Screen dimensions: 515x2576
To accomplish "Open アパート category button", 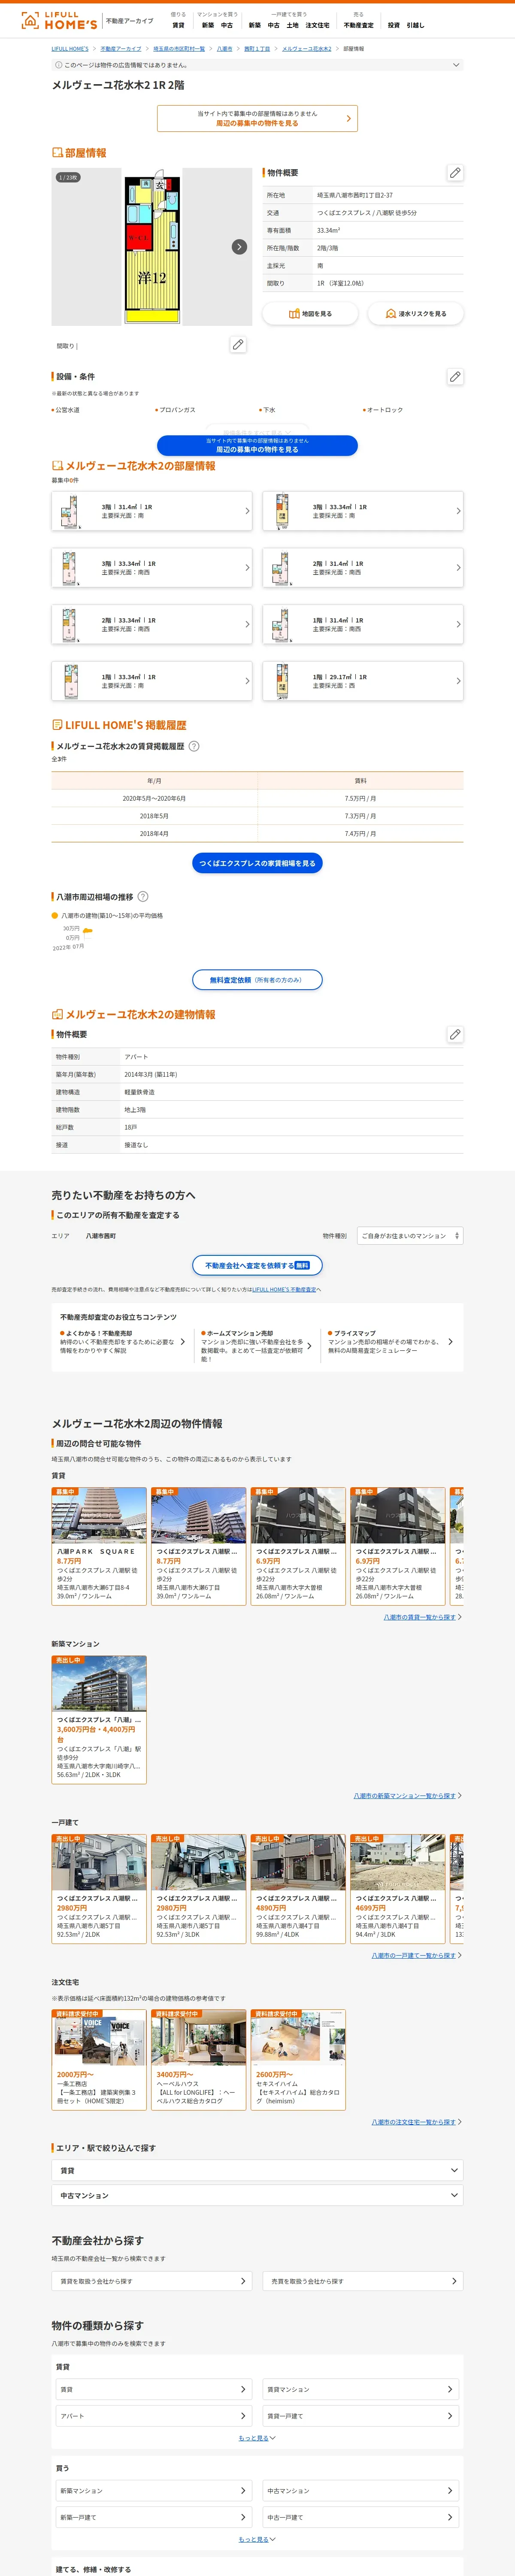I will [x=154, y=2416].
